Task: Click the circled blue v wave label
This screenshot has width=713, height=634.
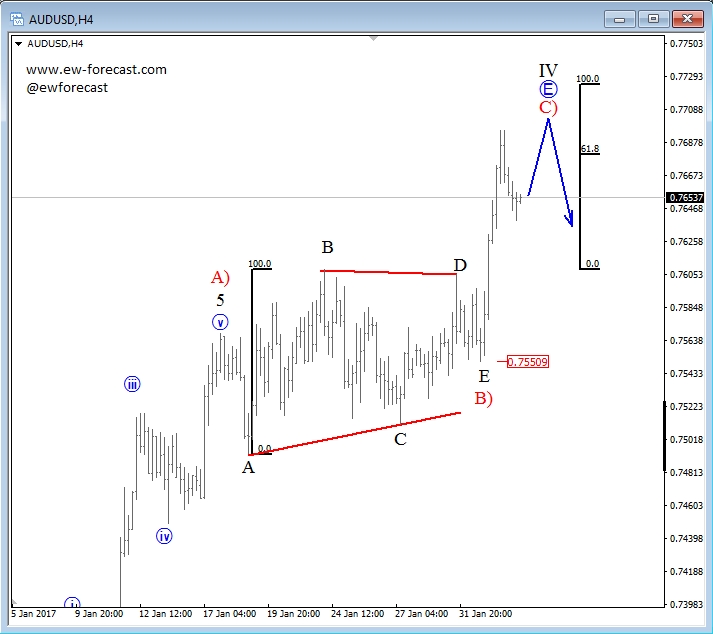Action: (x=220, y=322)
